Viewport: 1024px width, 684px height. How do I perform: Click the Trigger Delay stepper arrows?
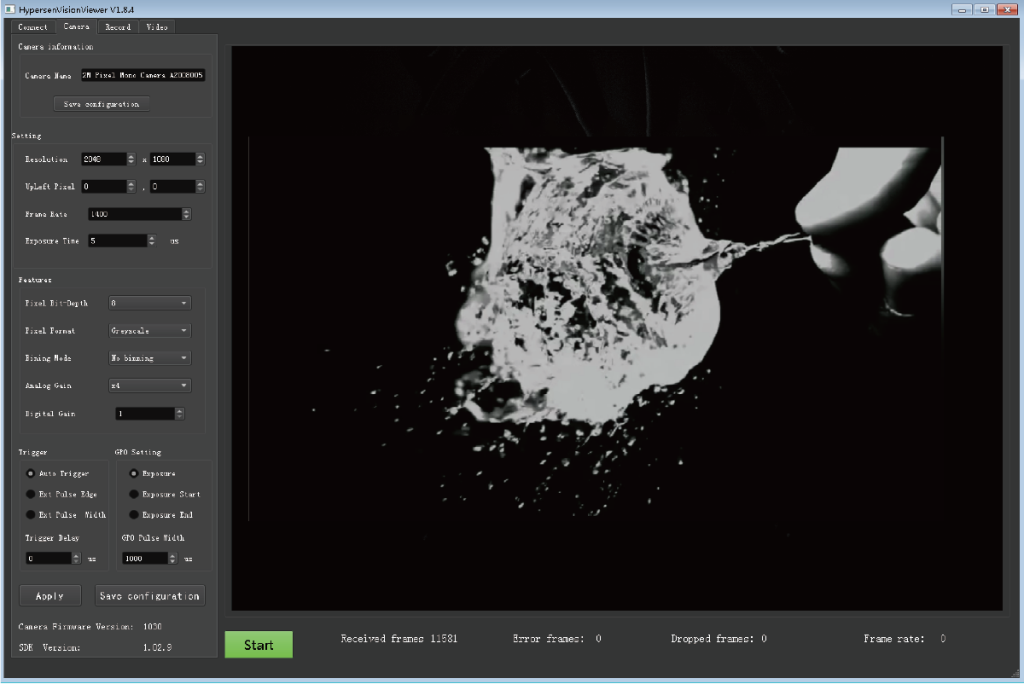tap(76, 558)
